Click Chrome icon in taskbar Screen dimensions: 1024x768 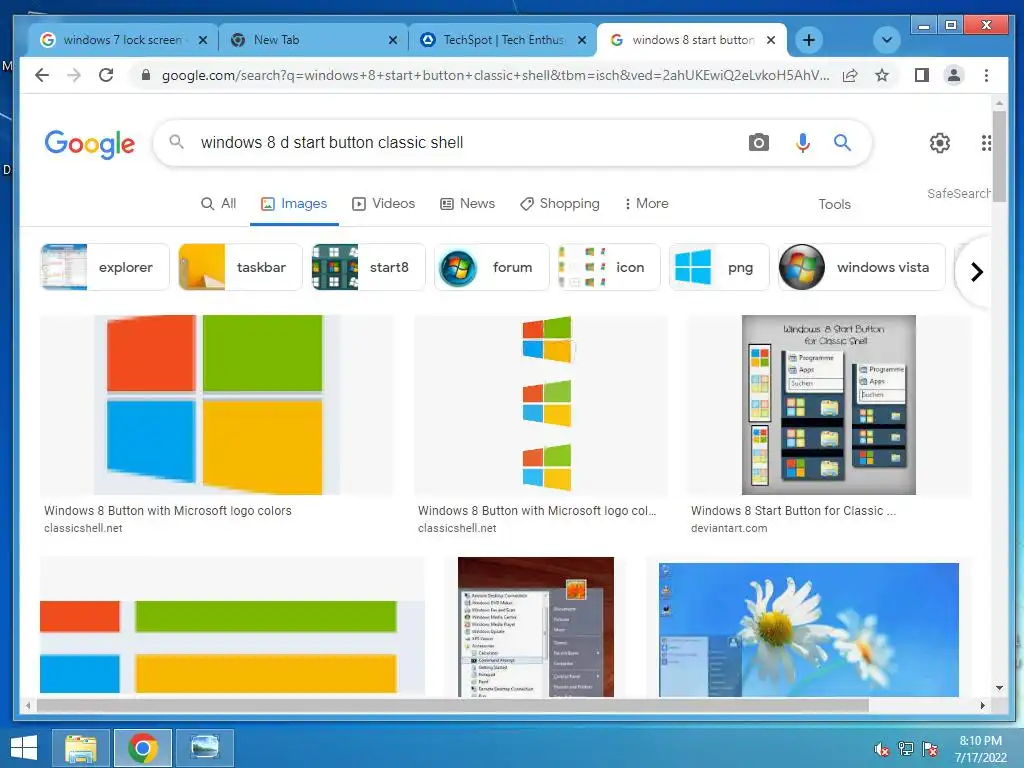143,748
